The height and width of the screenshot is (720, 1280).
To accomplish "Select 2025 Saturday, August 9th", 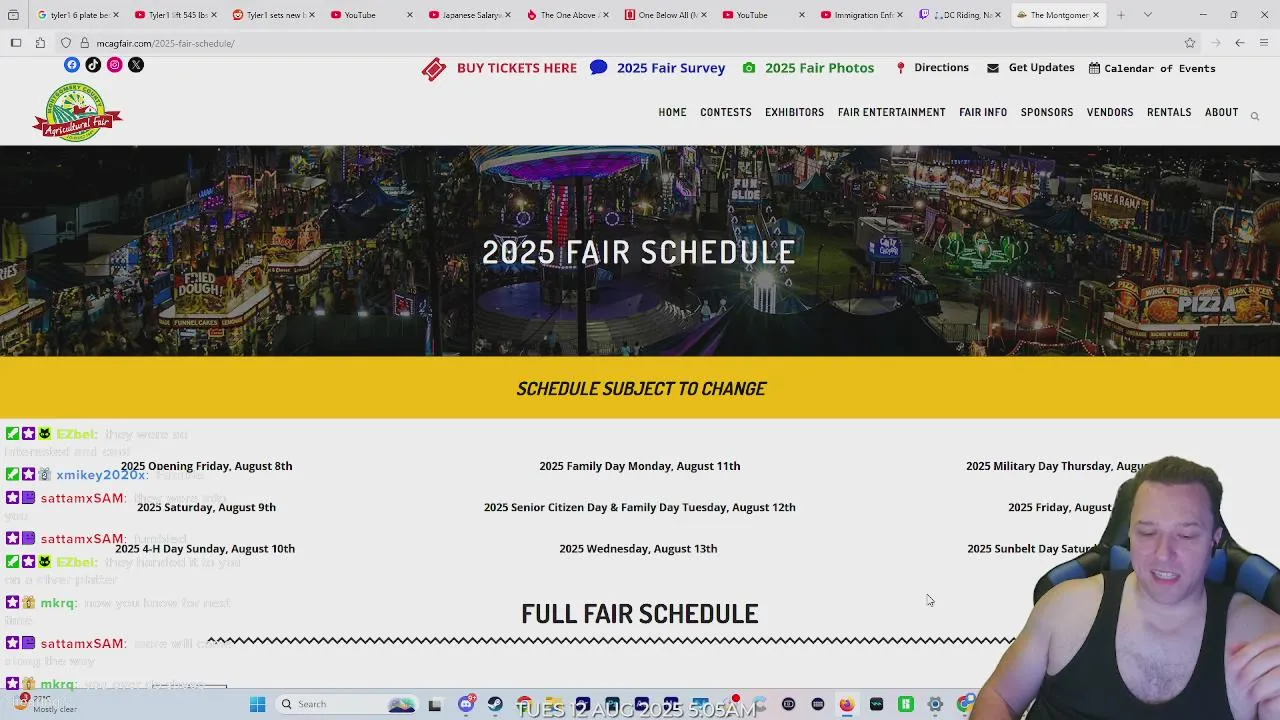I will tap(206, 507).
